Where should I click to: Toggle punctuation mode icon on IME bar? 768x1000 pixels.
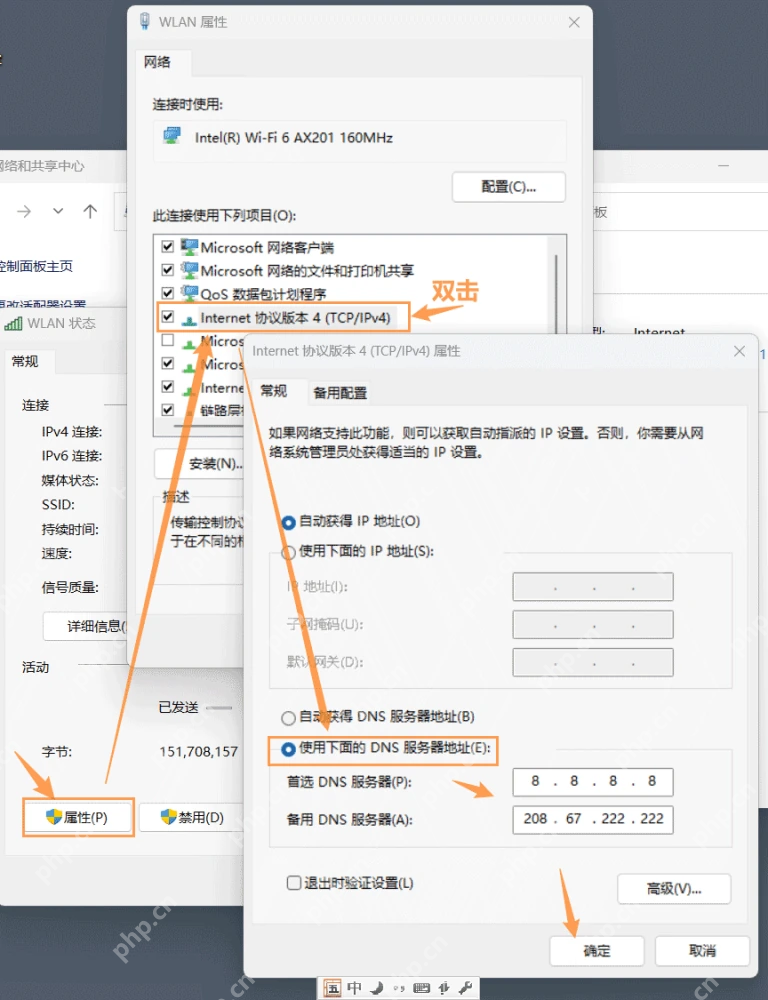pyautogui.click(x=399, y=989)
